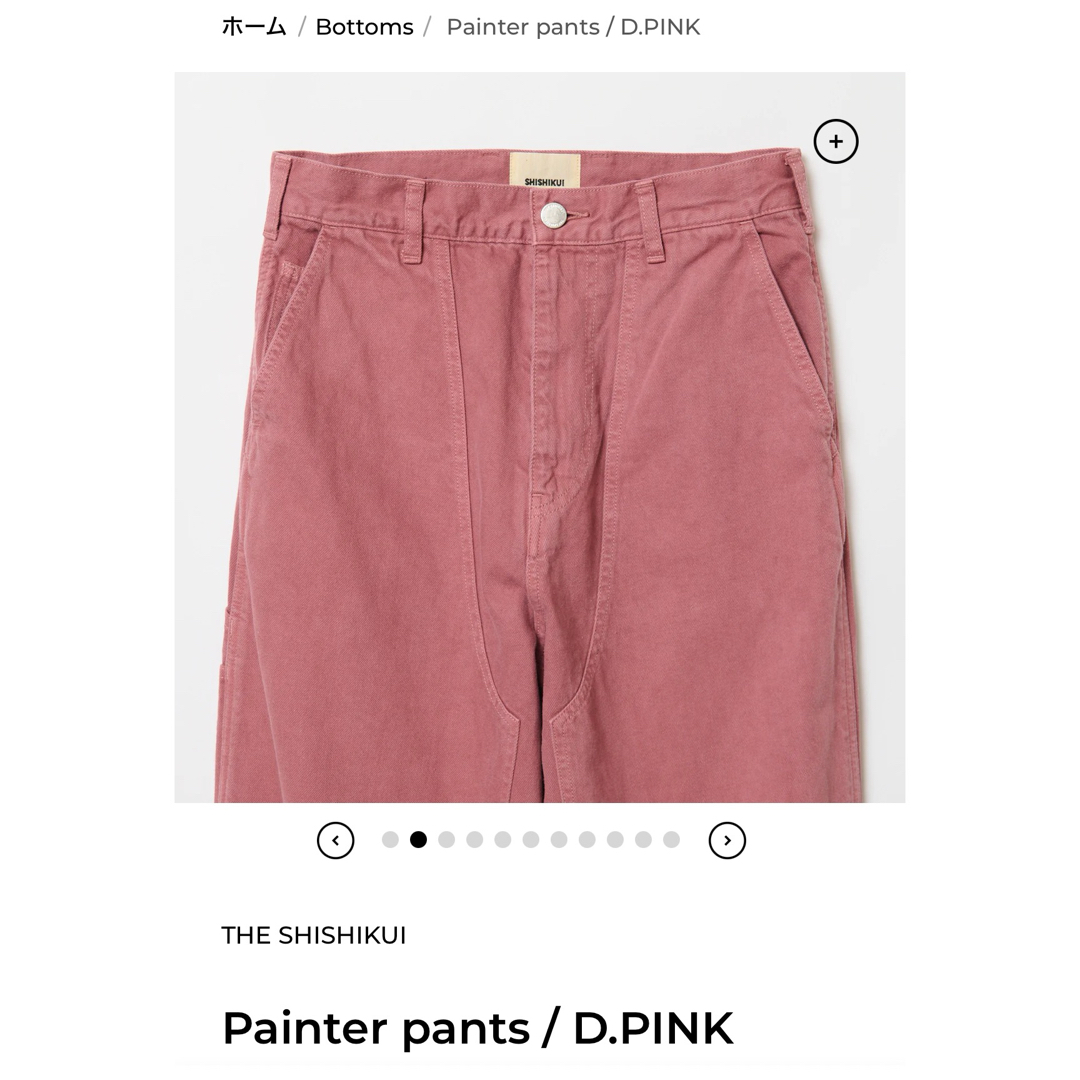View the tenth carousel image dot
This screenshot has width=1080, height=1080.
point(643,840)
